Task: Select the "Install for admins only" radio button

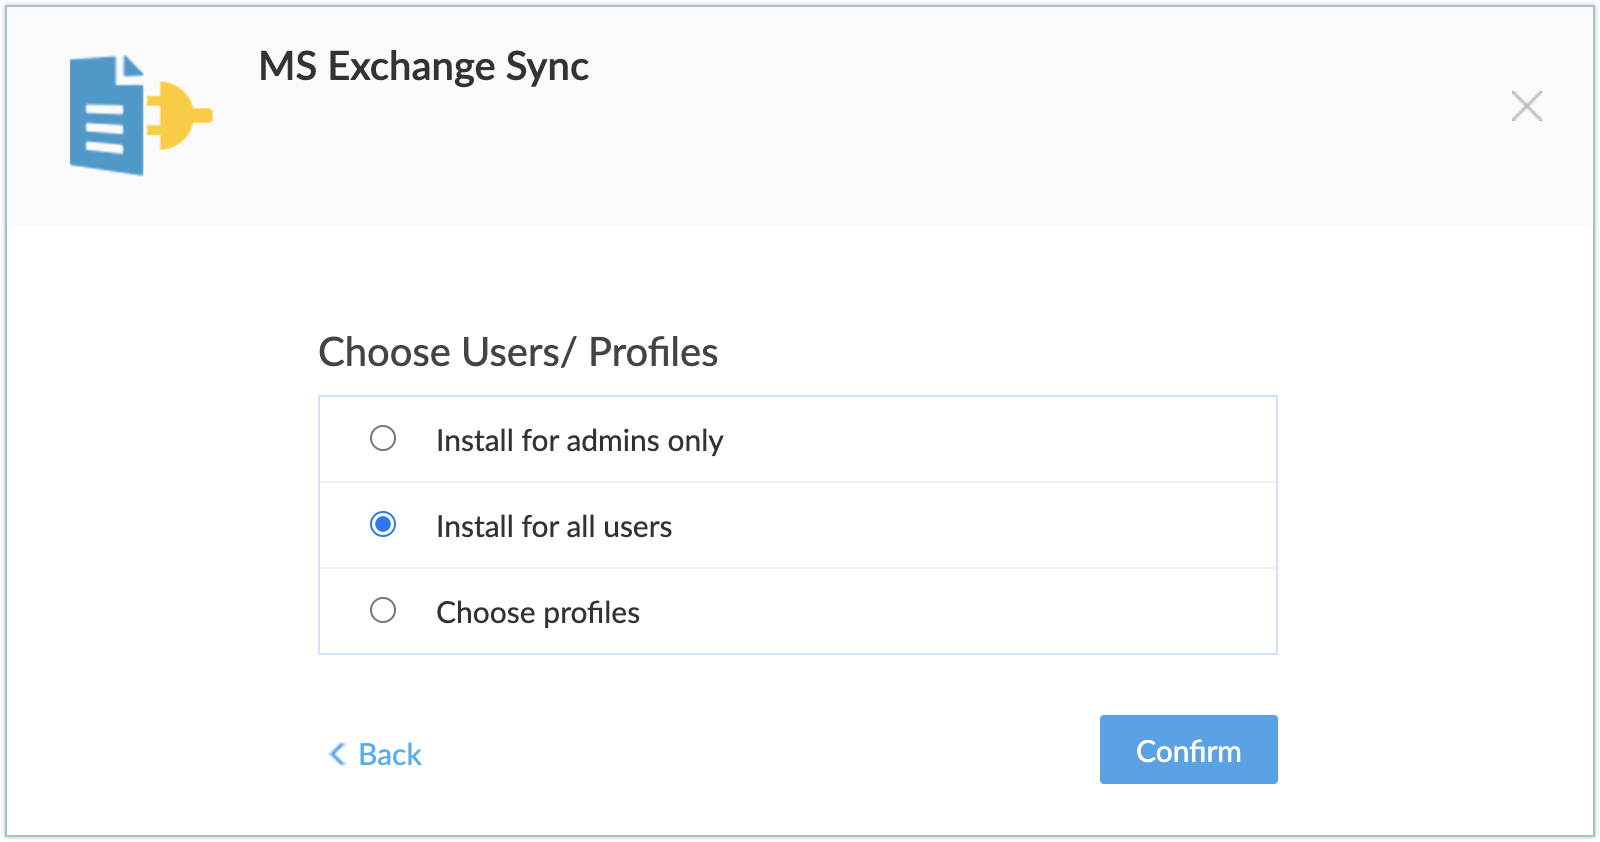Action: [x=383, y=439]
